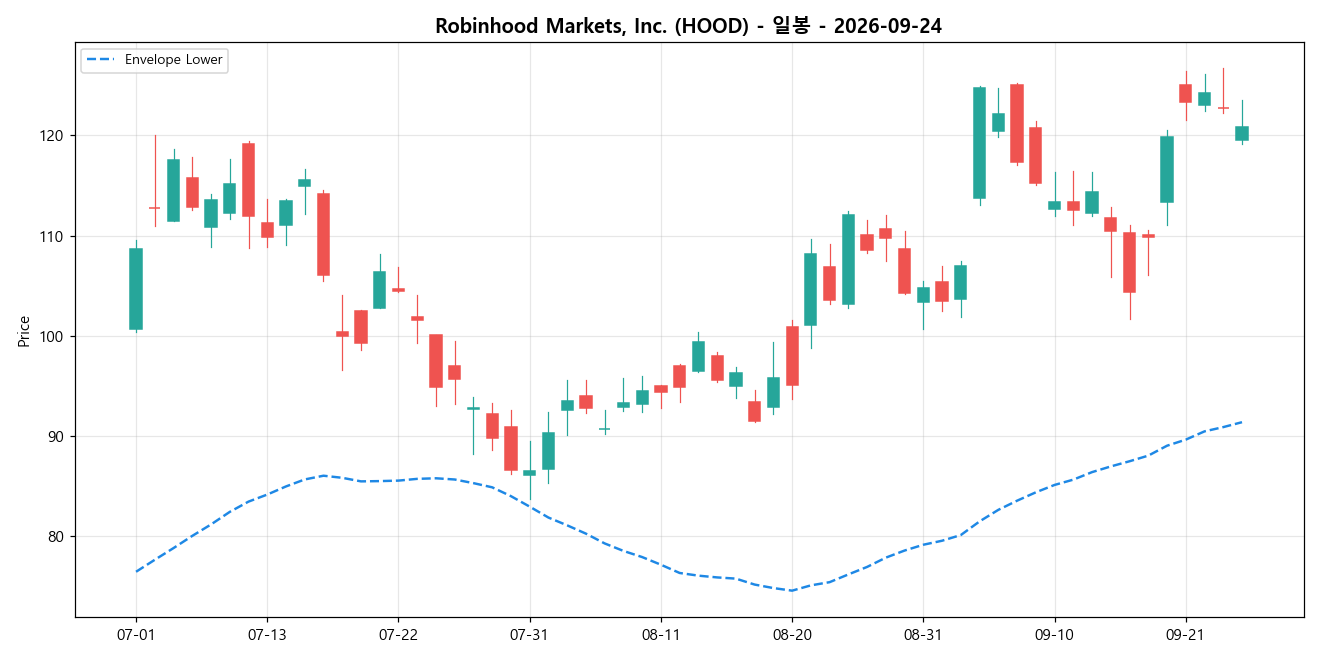
Task: Click the 07-13 x-axis date label
Action: click(x=267, y=635)
